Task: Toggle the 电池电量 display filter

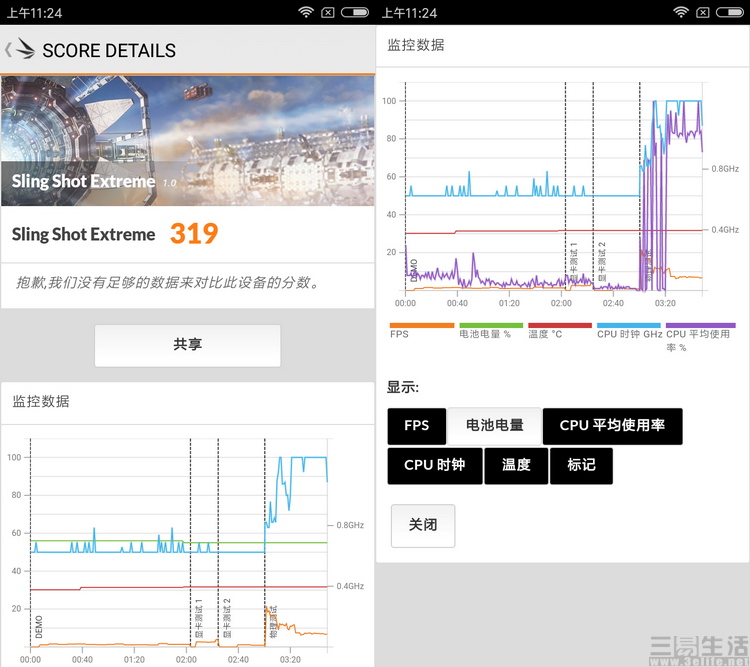Action: 494,426
